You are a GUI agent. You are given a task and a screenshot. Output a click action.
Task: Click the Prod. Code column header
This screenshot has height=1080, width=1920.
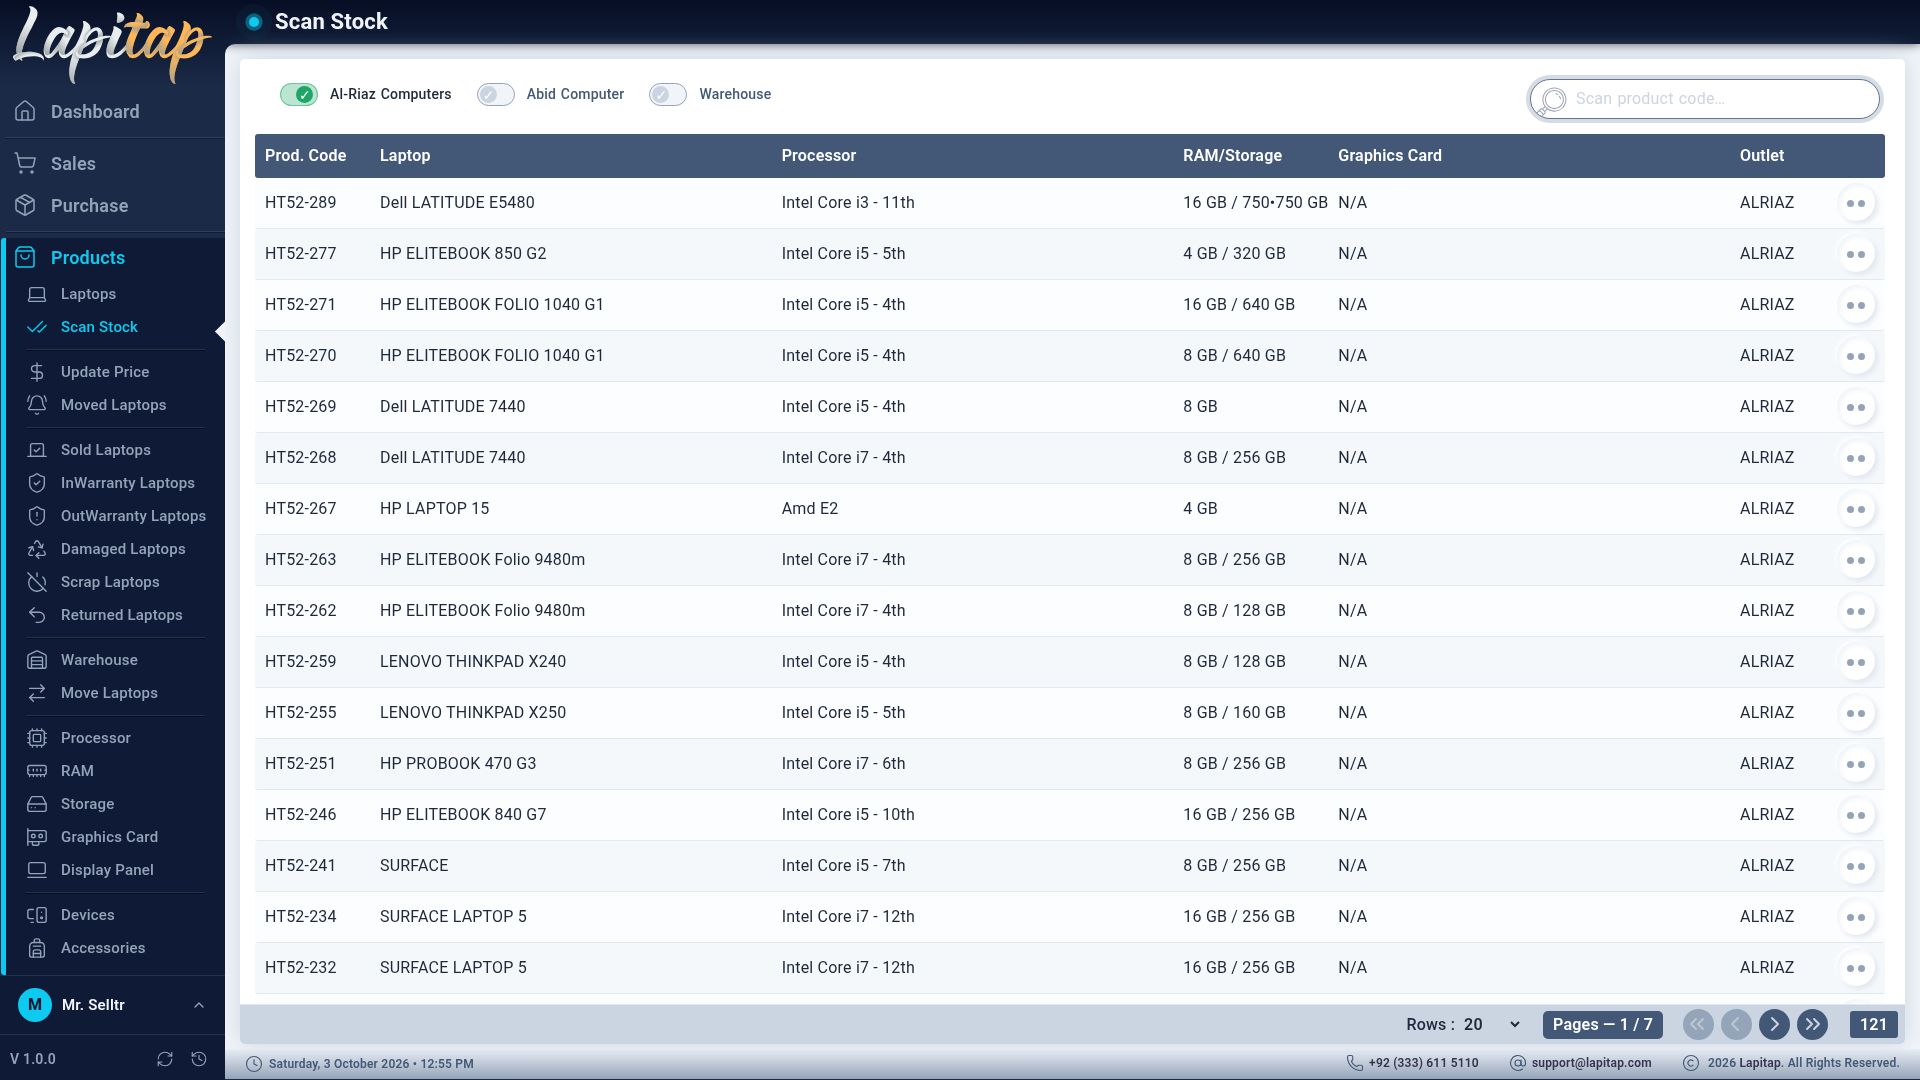pyautogui.click(x=305, y=156)
